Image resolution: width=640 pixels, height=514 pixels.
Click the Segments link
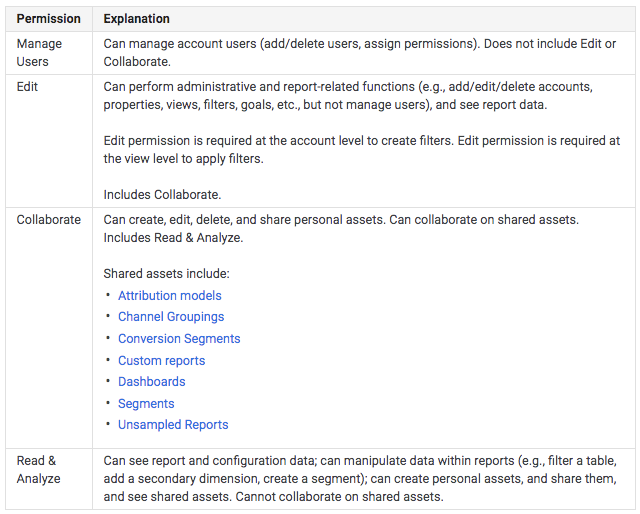coord(146,404)
